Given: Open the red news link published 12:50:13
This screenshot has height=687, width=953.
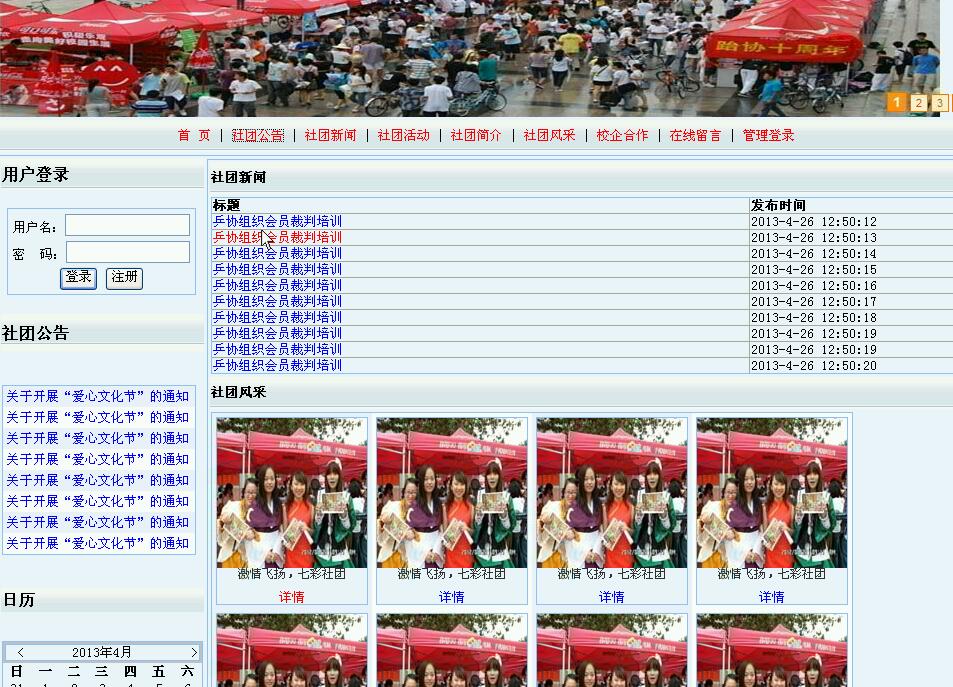Looking at the screenshot, I should coord(277,237).
